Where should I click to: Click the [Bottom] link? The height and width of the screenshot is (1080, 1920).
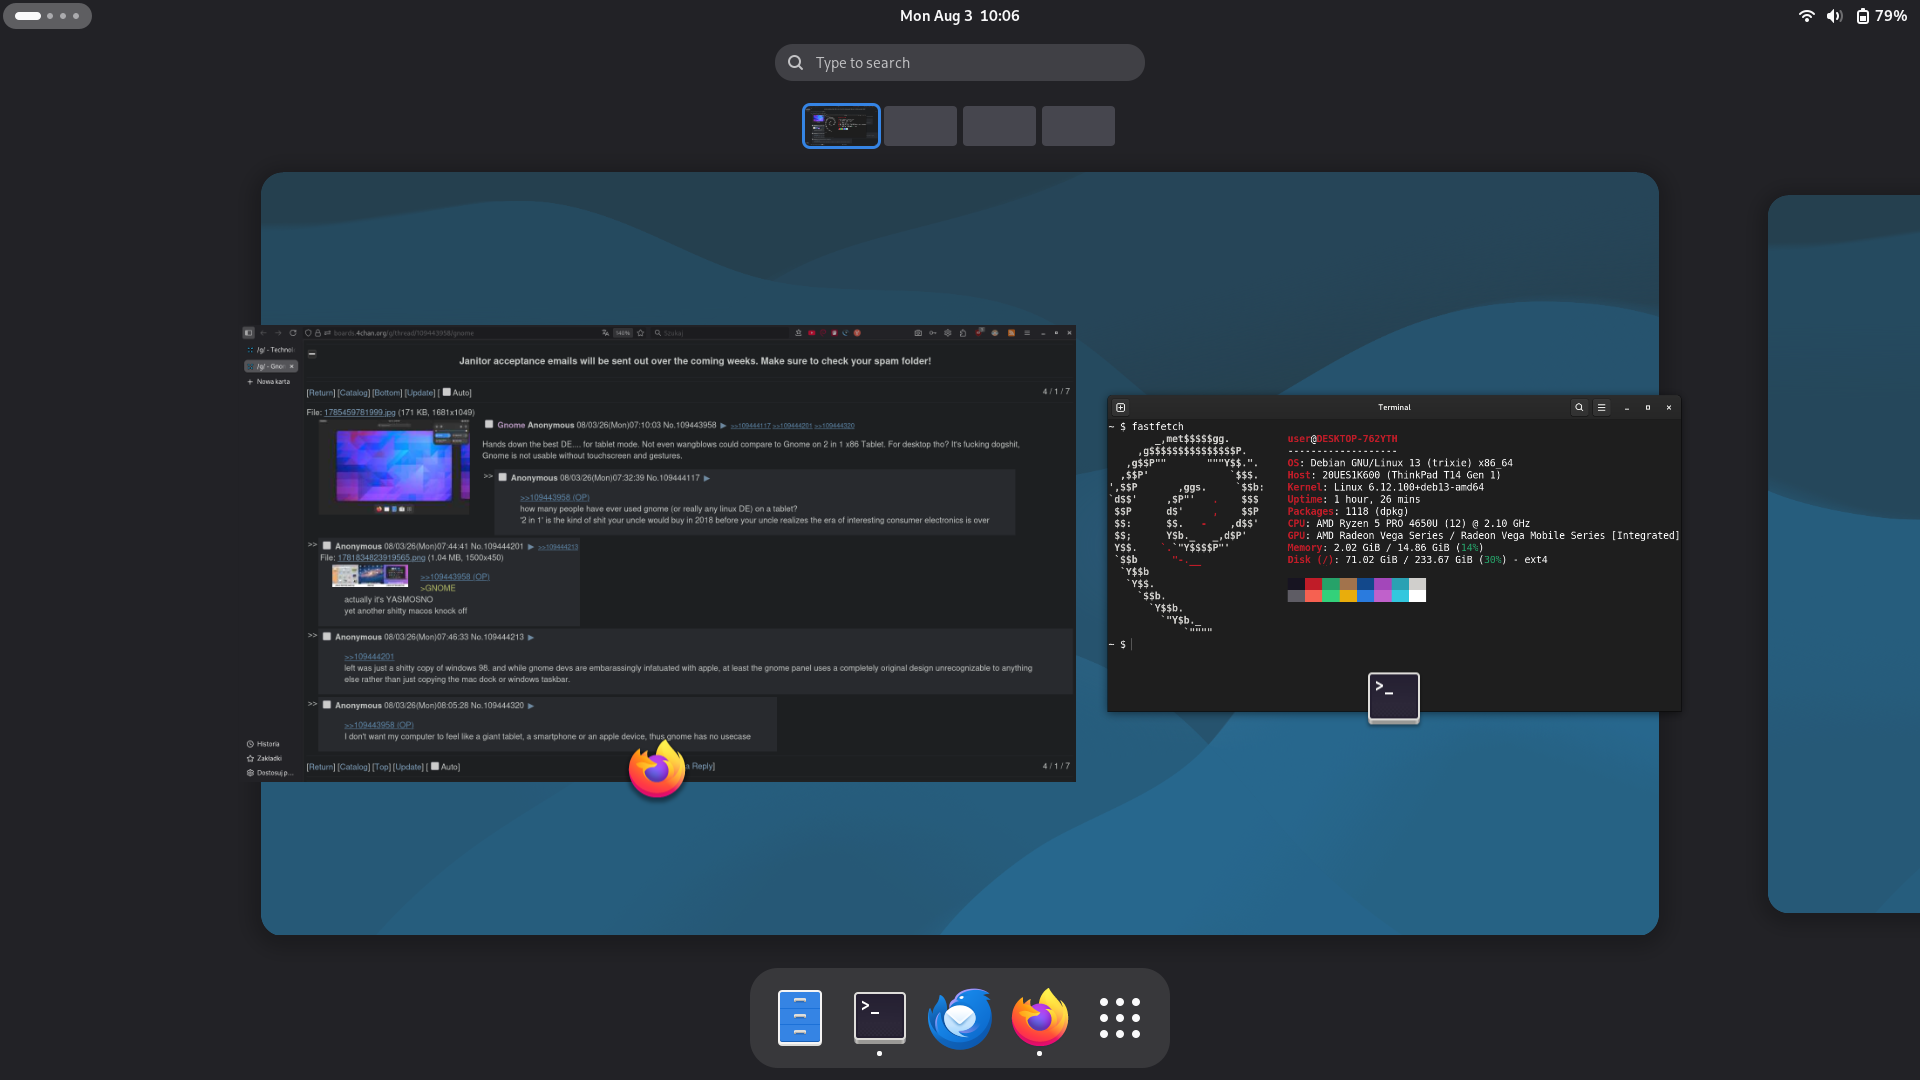tap(387, 393)
